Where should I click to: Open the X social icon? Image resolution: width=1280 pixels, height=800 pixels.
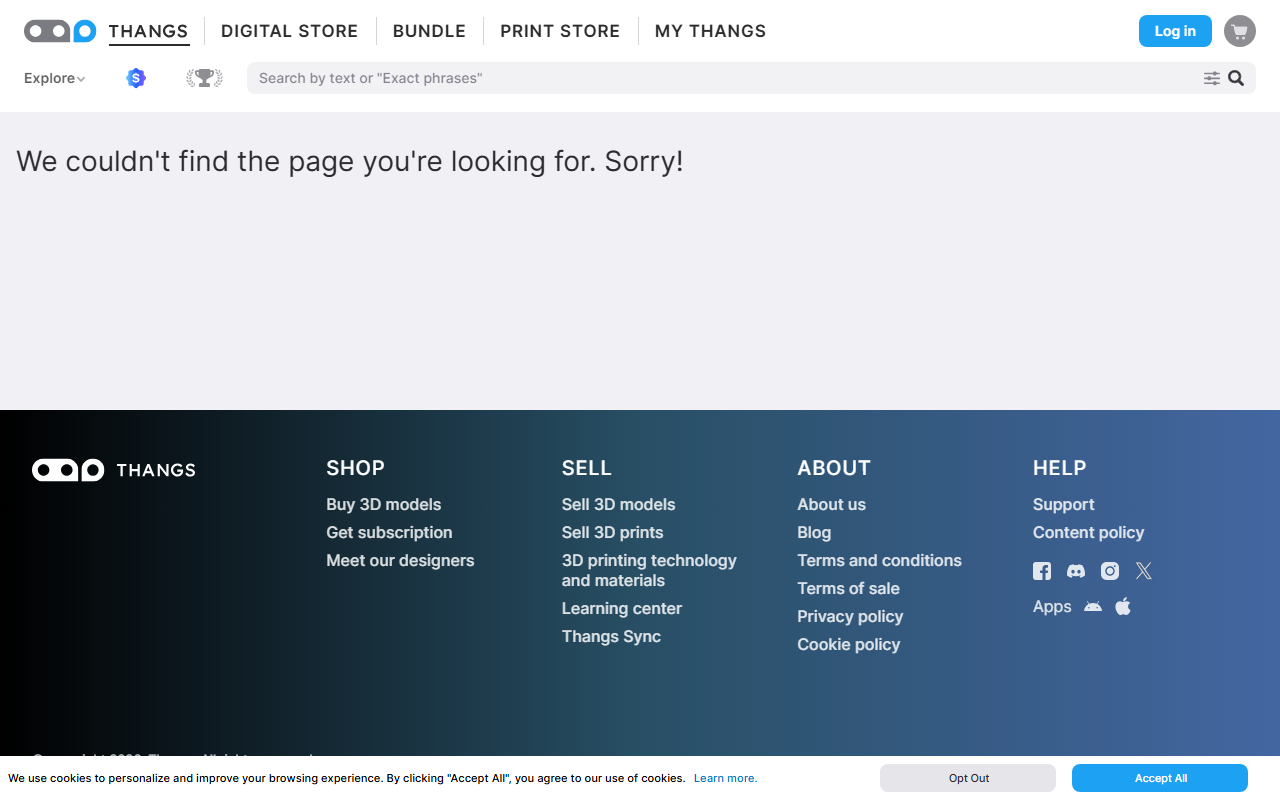pos(1144,571)
